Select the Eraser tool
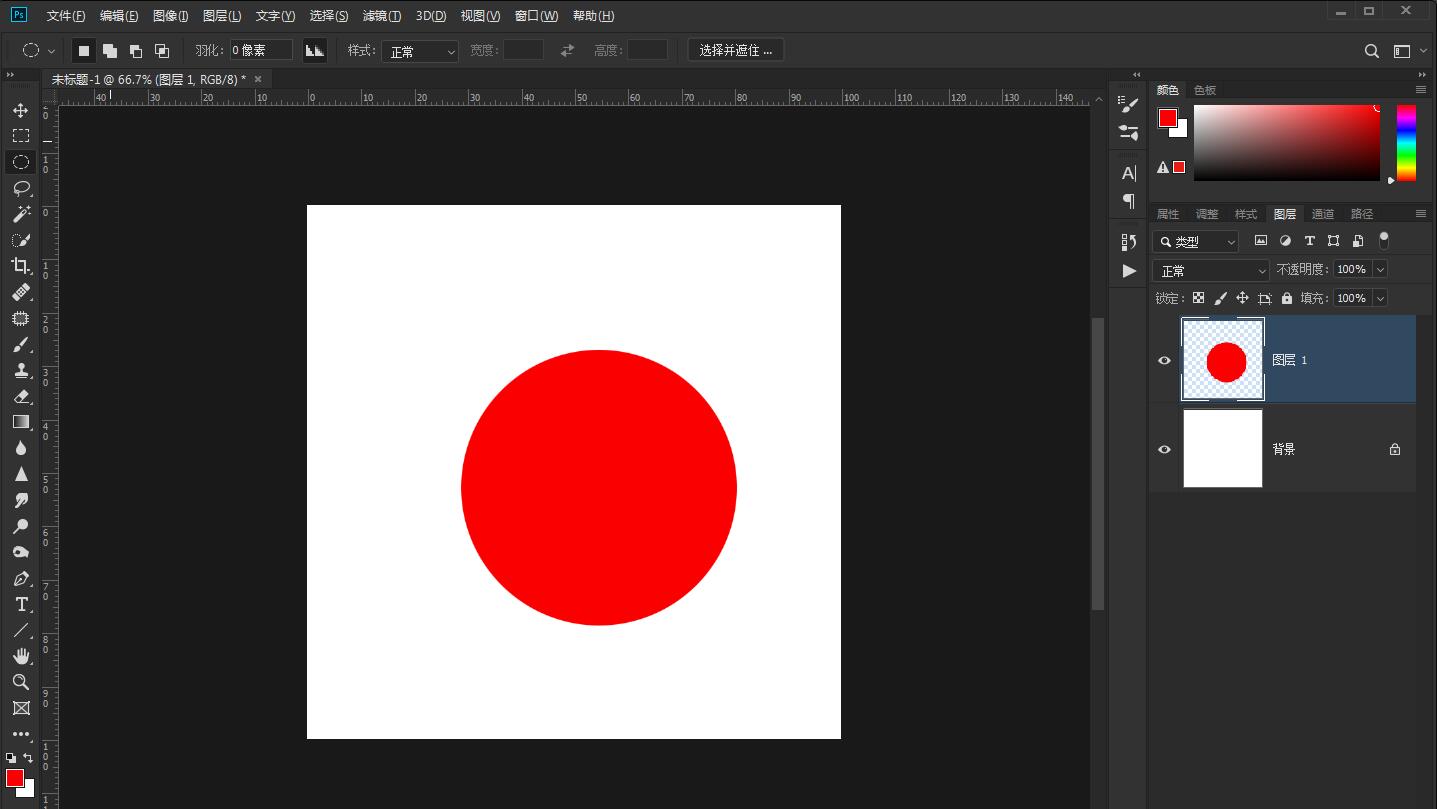 [20, 396]
